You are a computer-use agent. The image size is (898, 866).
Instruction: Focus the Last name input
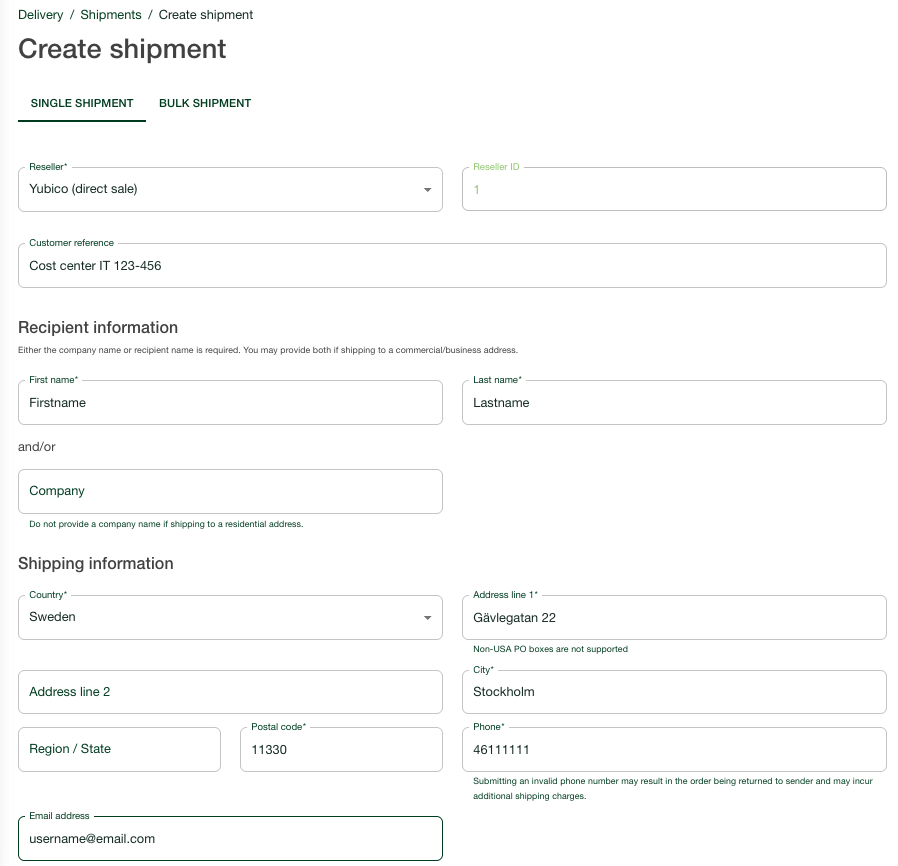pyautogui.click(x=673, y=403)
